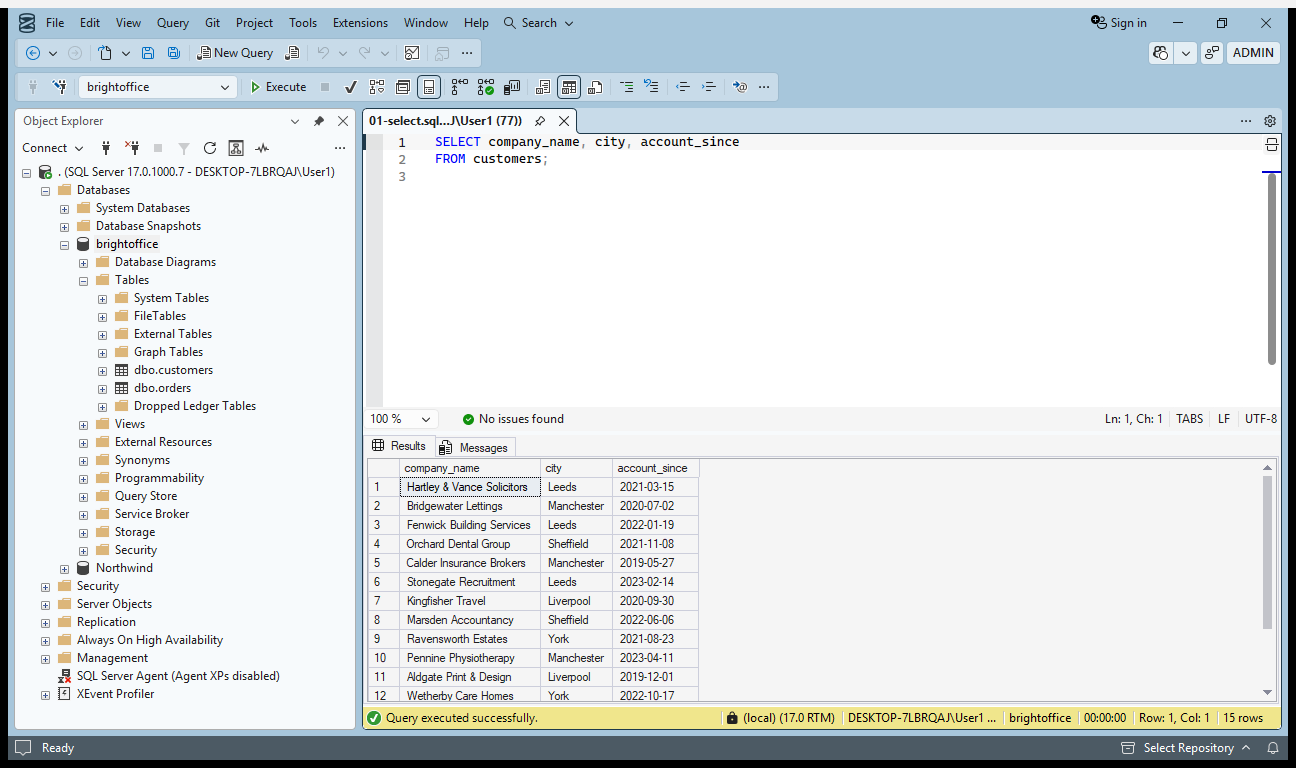Expand the dbo.orders table node

(102, 388)
